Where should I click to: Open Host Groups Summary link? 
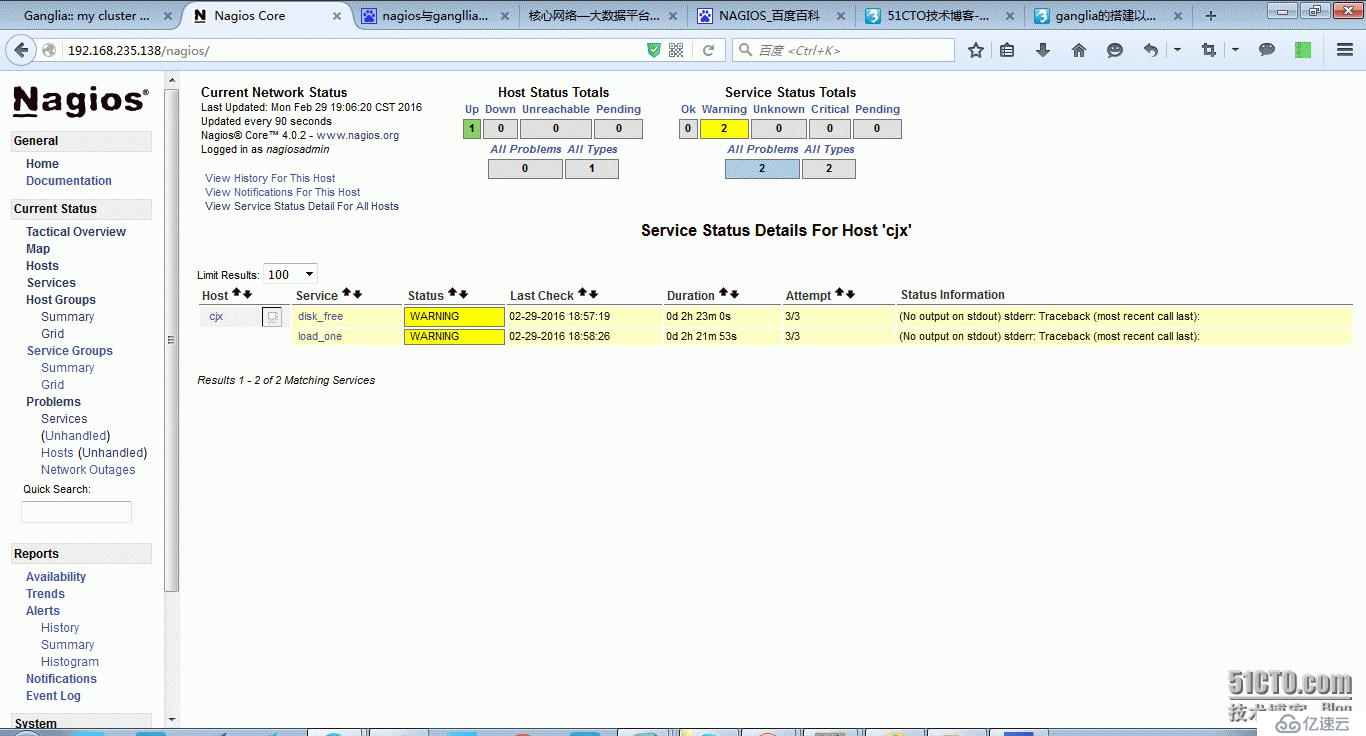(x=68, y=317)
